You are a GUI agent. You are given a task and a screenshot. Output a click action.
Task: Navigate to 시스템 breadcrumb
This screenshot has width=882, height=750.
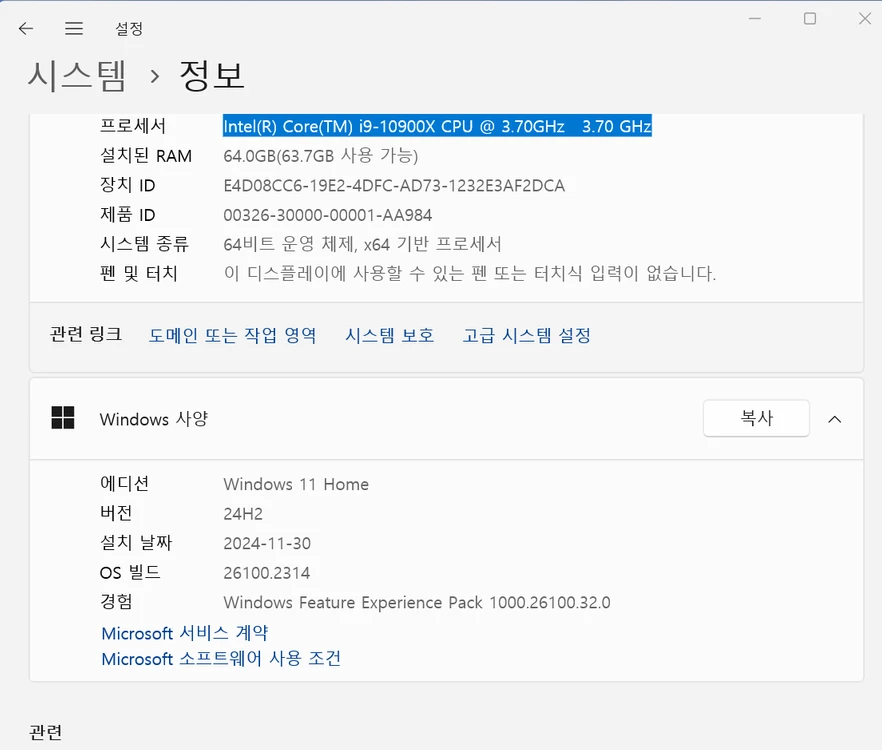click(x=77, y=75)
